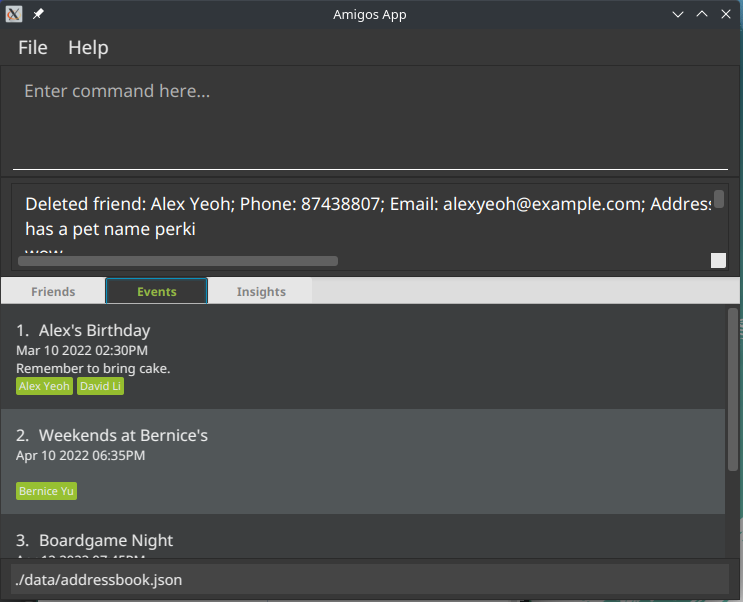Click the has a pet name perki line

click(110, 229)
